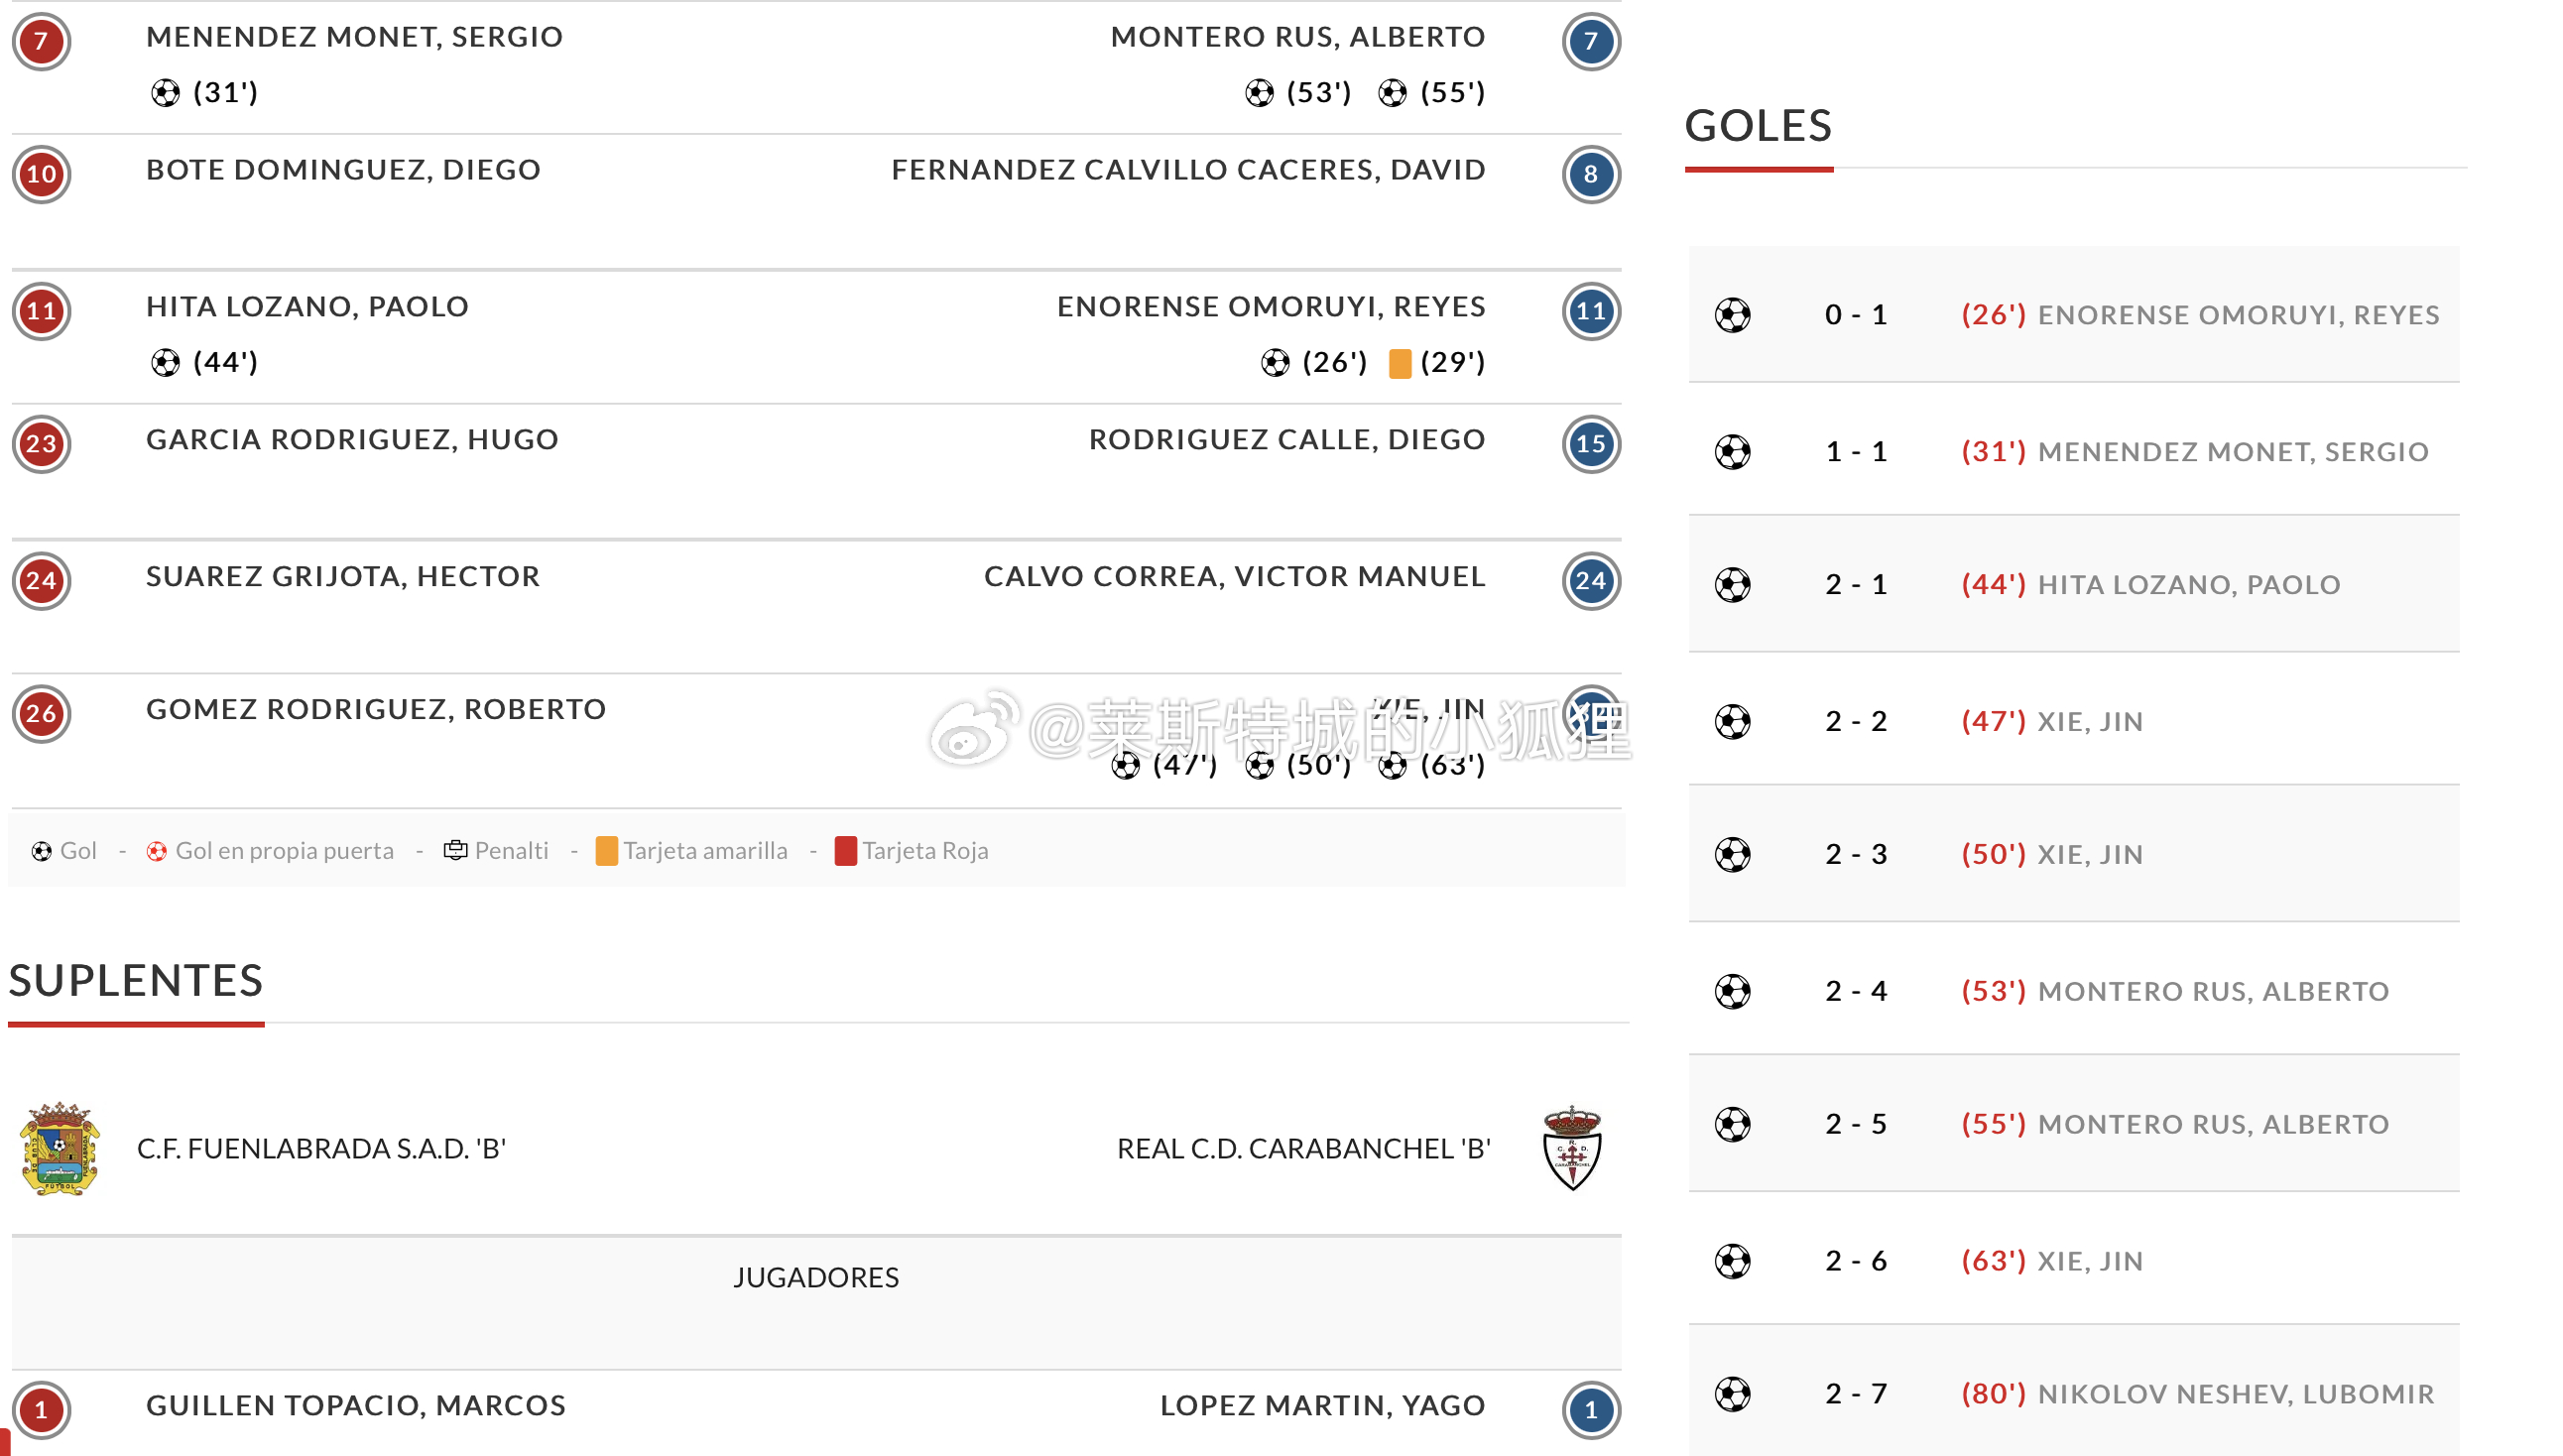Click the red Tarjeta Roja legend swatch
Image resolution: width=2563 pixels, height=1456 pixels.
pyautogui.click(x=845, y=851)
